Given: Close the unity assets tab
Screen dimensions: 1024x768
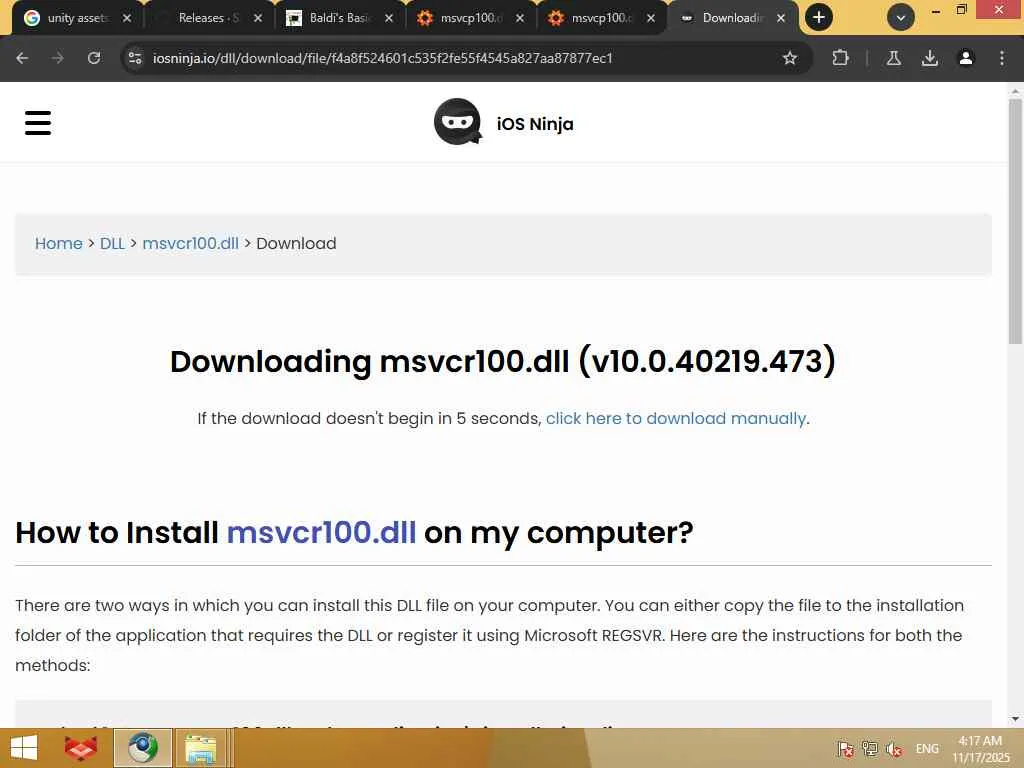Looking at the screenshot, I should point(127,18).
